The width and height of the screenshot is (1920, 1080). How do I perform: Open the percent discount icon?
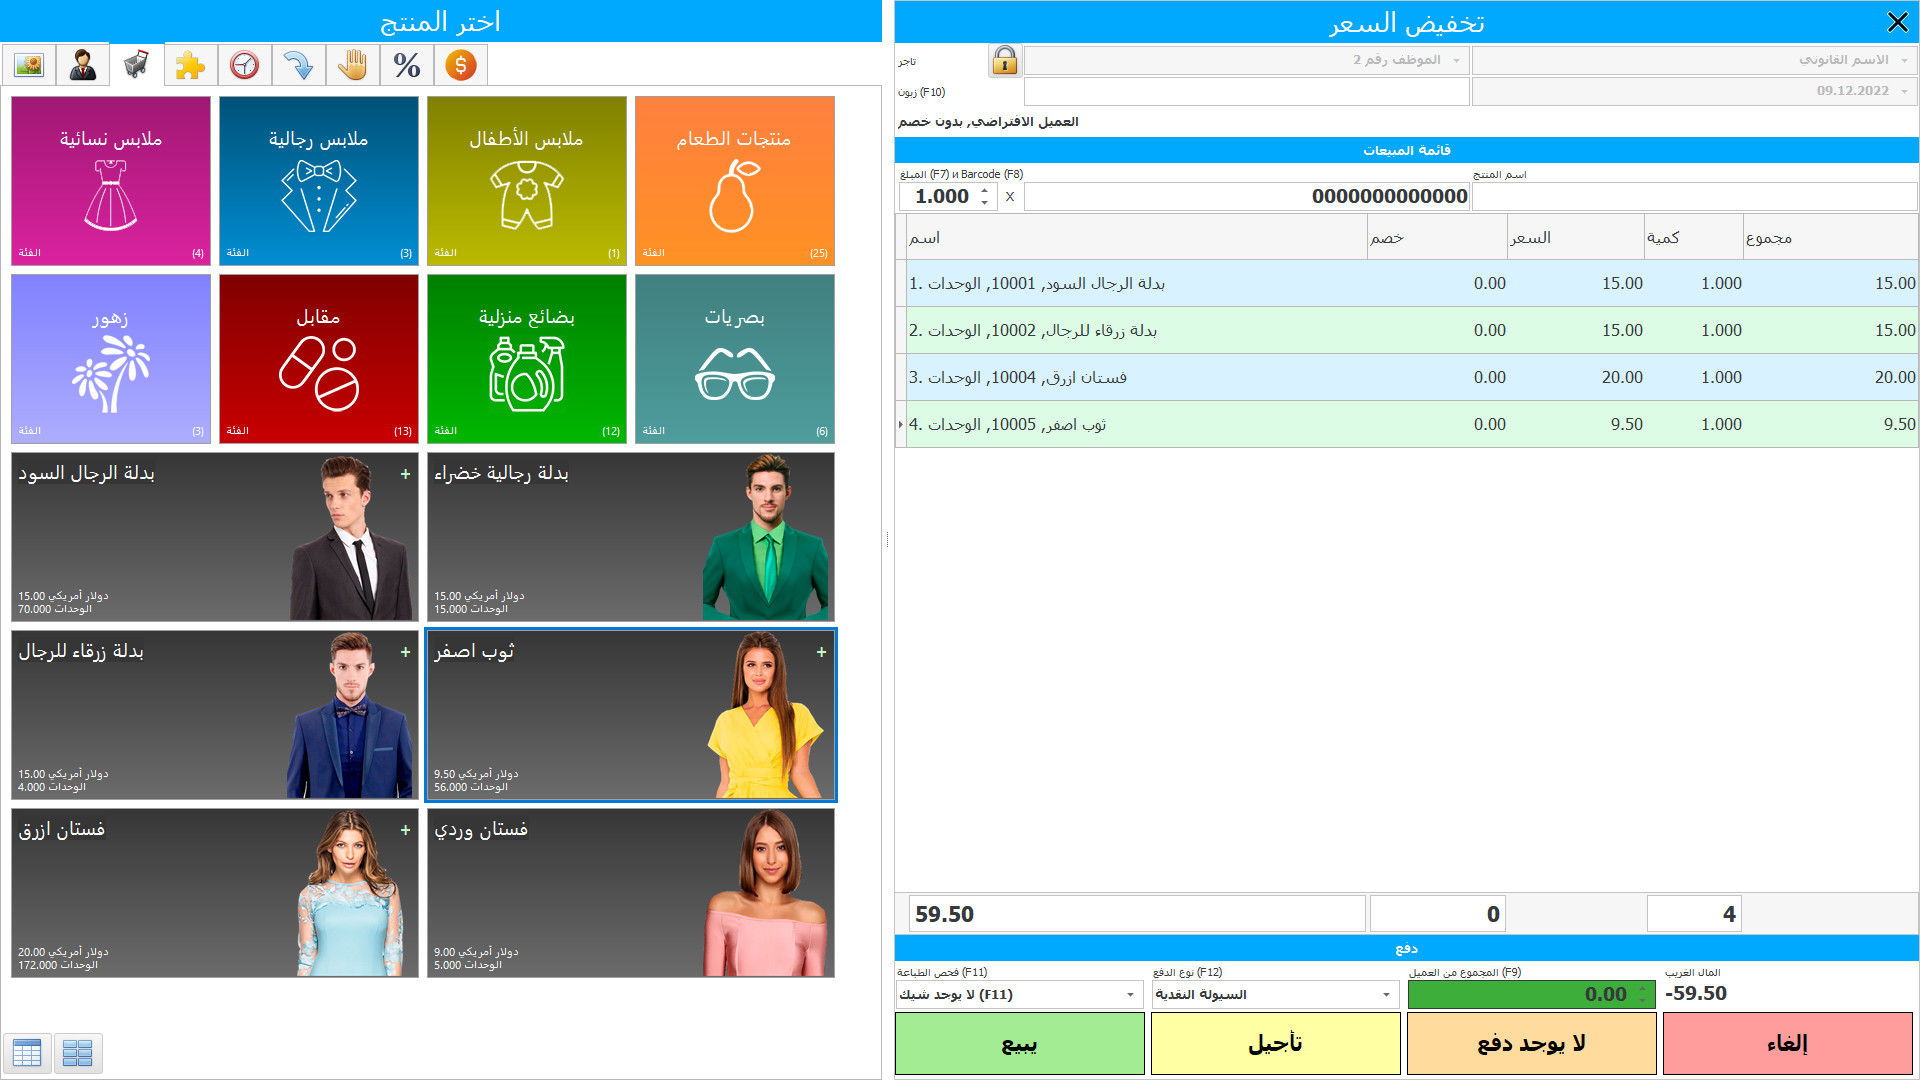pyautogui.click(x=406, y=64)
